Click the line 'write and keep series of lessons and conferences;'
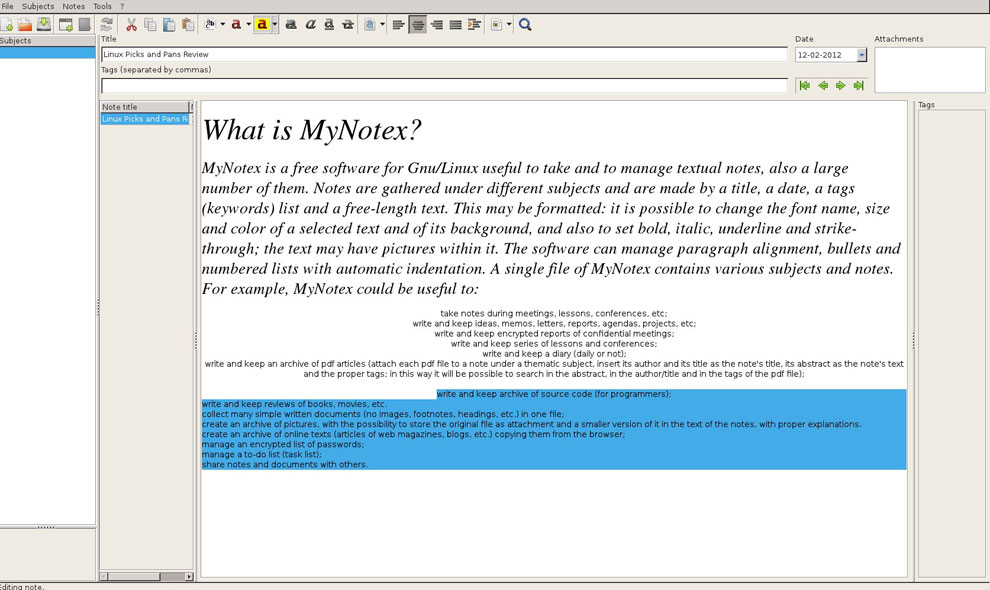Image resolution: width=990 pixels, height=590 pixels. click(554, 344)
